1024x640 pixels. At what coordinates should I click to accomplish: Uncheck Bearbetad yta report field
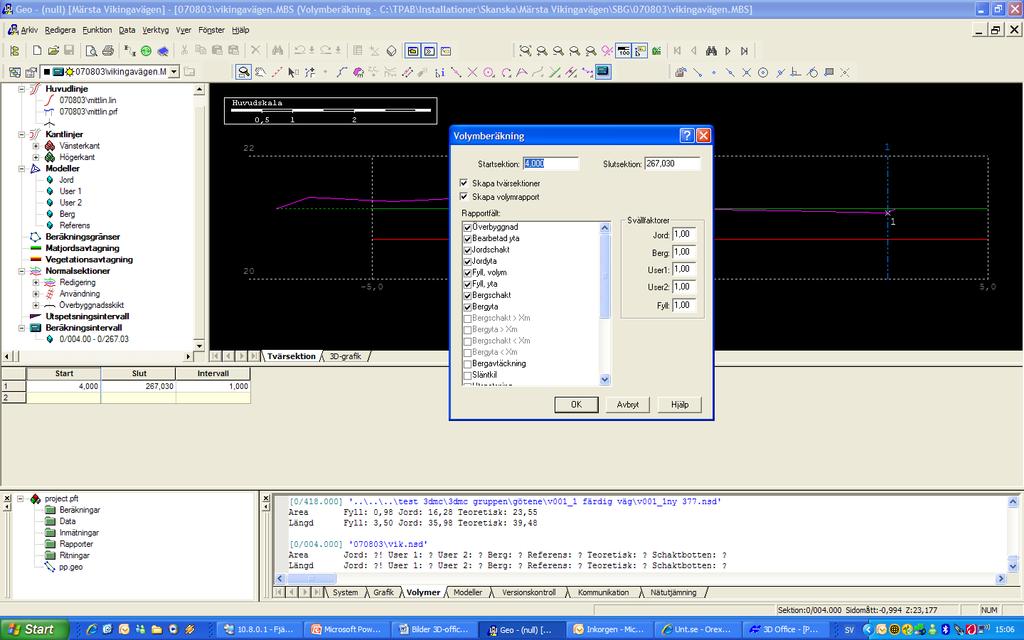(468, 238)
